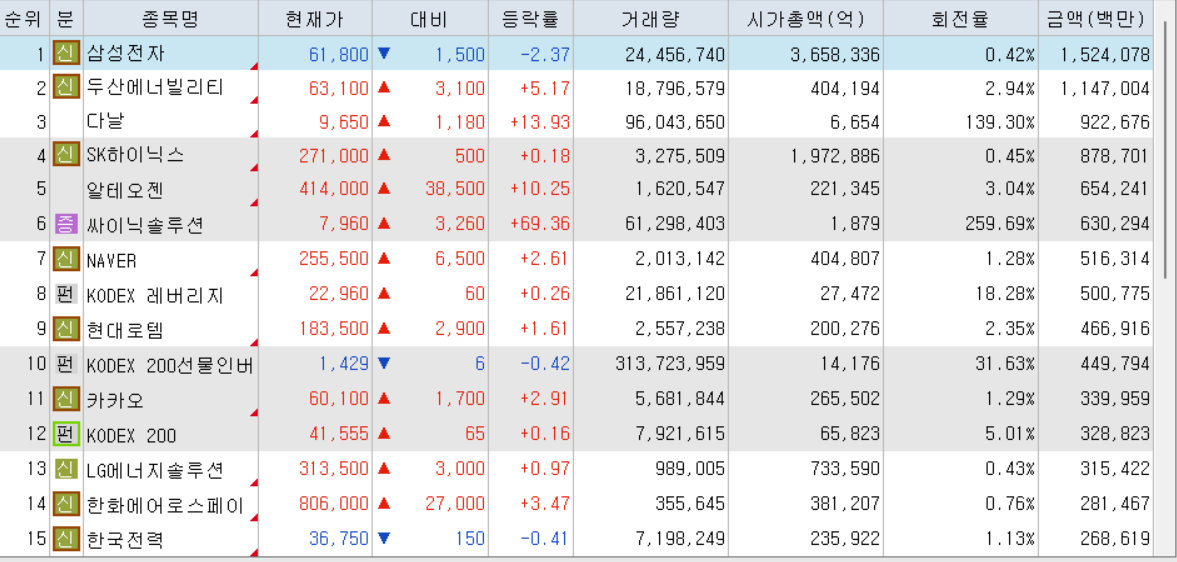
Task: Click the price 41,555 of KODEX 200
Action: [339, 435]
